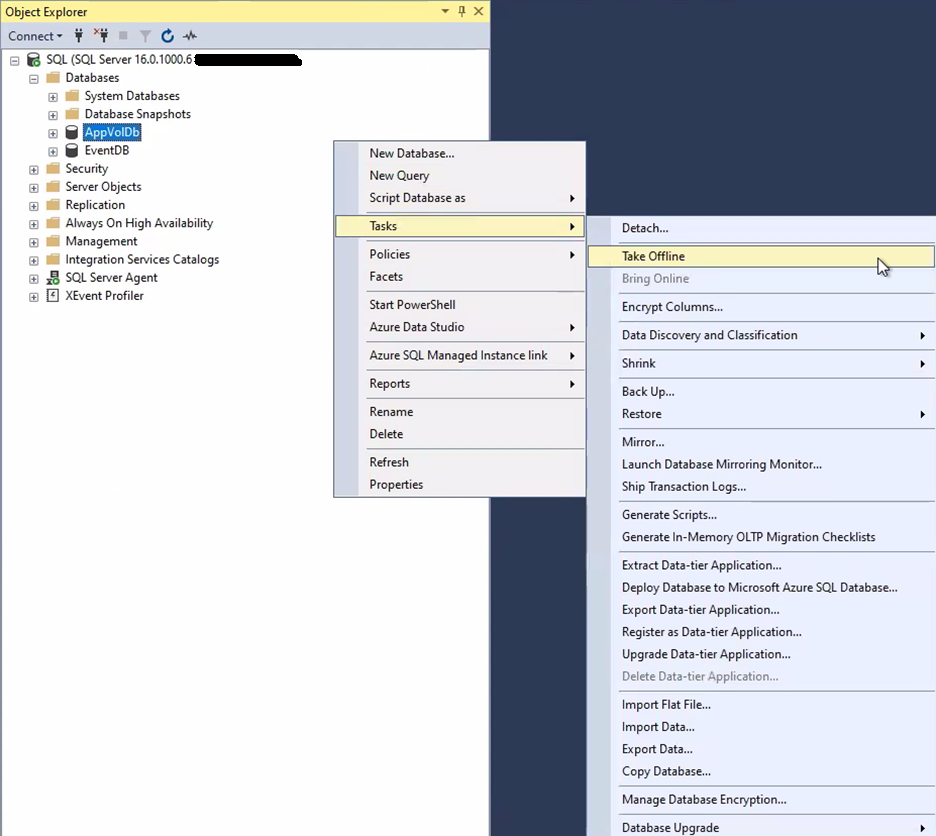Viewport: 936px width, 836px height.
Task: Open the Activity Monitor pulse icon
Action: [x=189, y=36]
